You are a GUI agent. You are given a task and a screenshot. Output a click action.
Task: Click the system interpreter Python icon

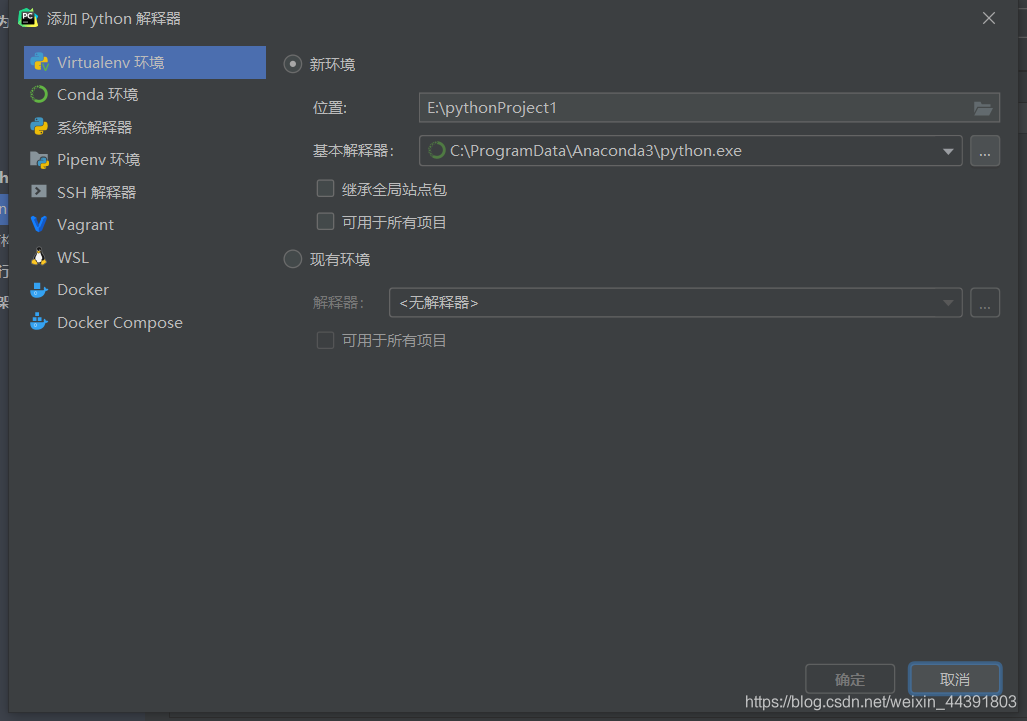point(39,127)
